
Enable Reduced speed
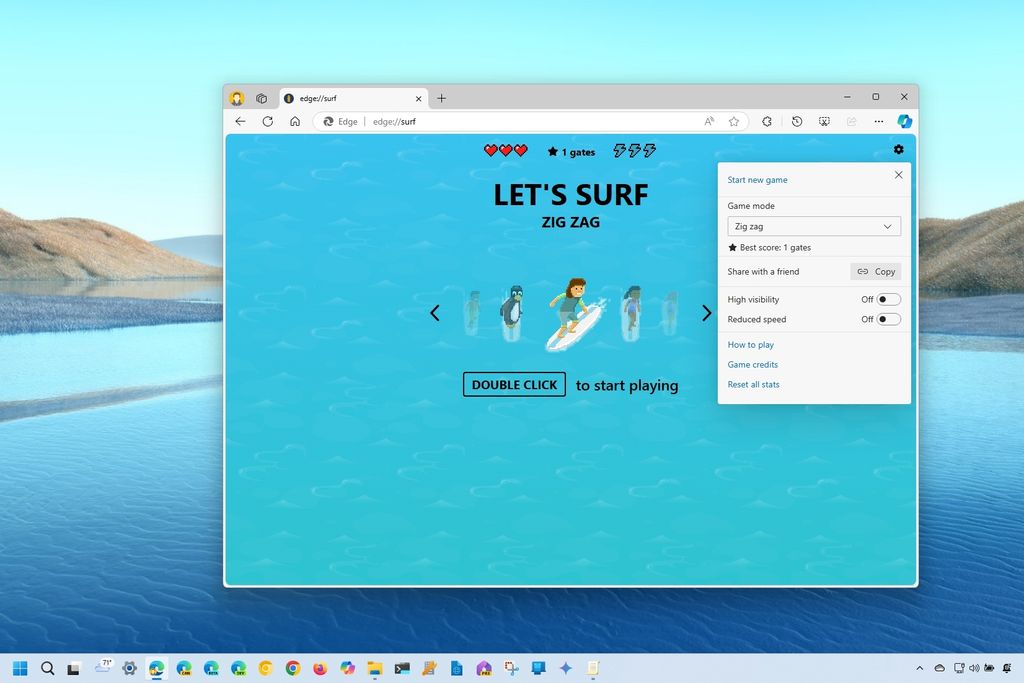[882, 319]
